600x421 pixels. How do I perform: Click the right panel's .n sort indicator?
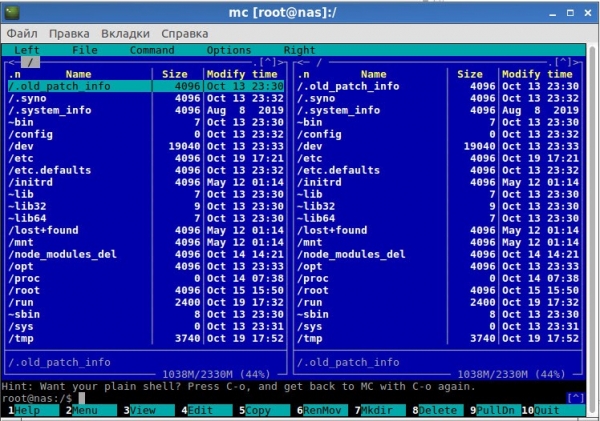point(304,74)
